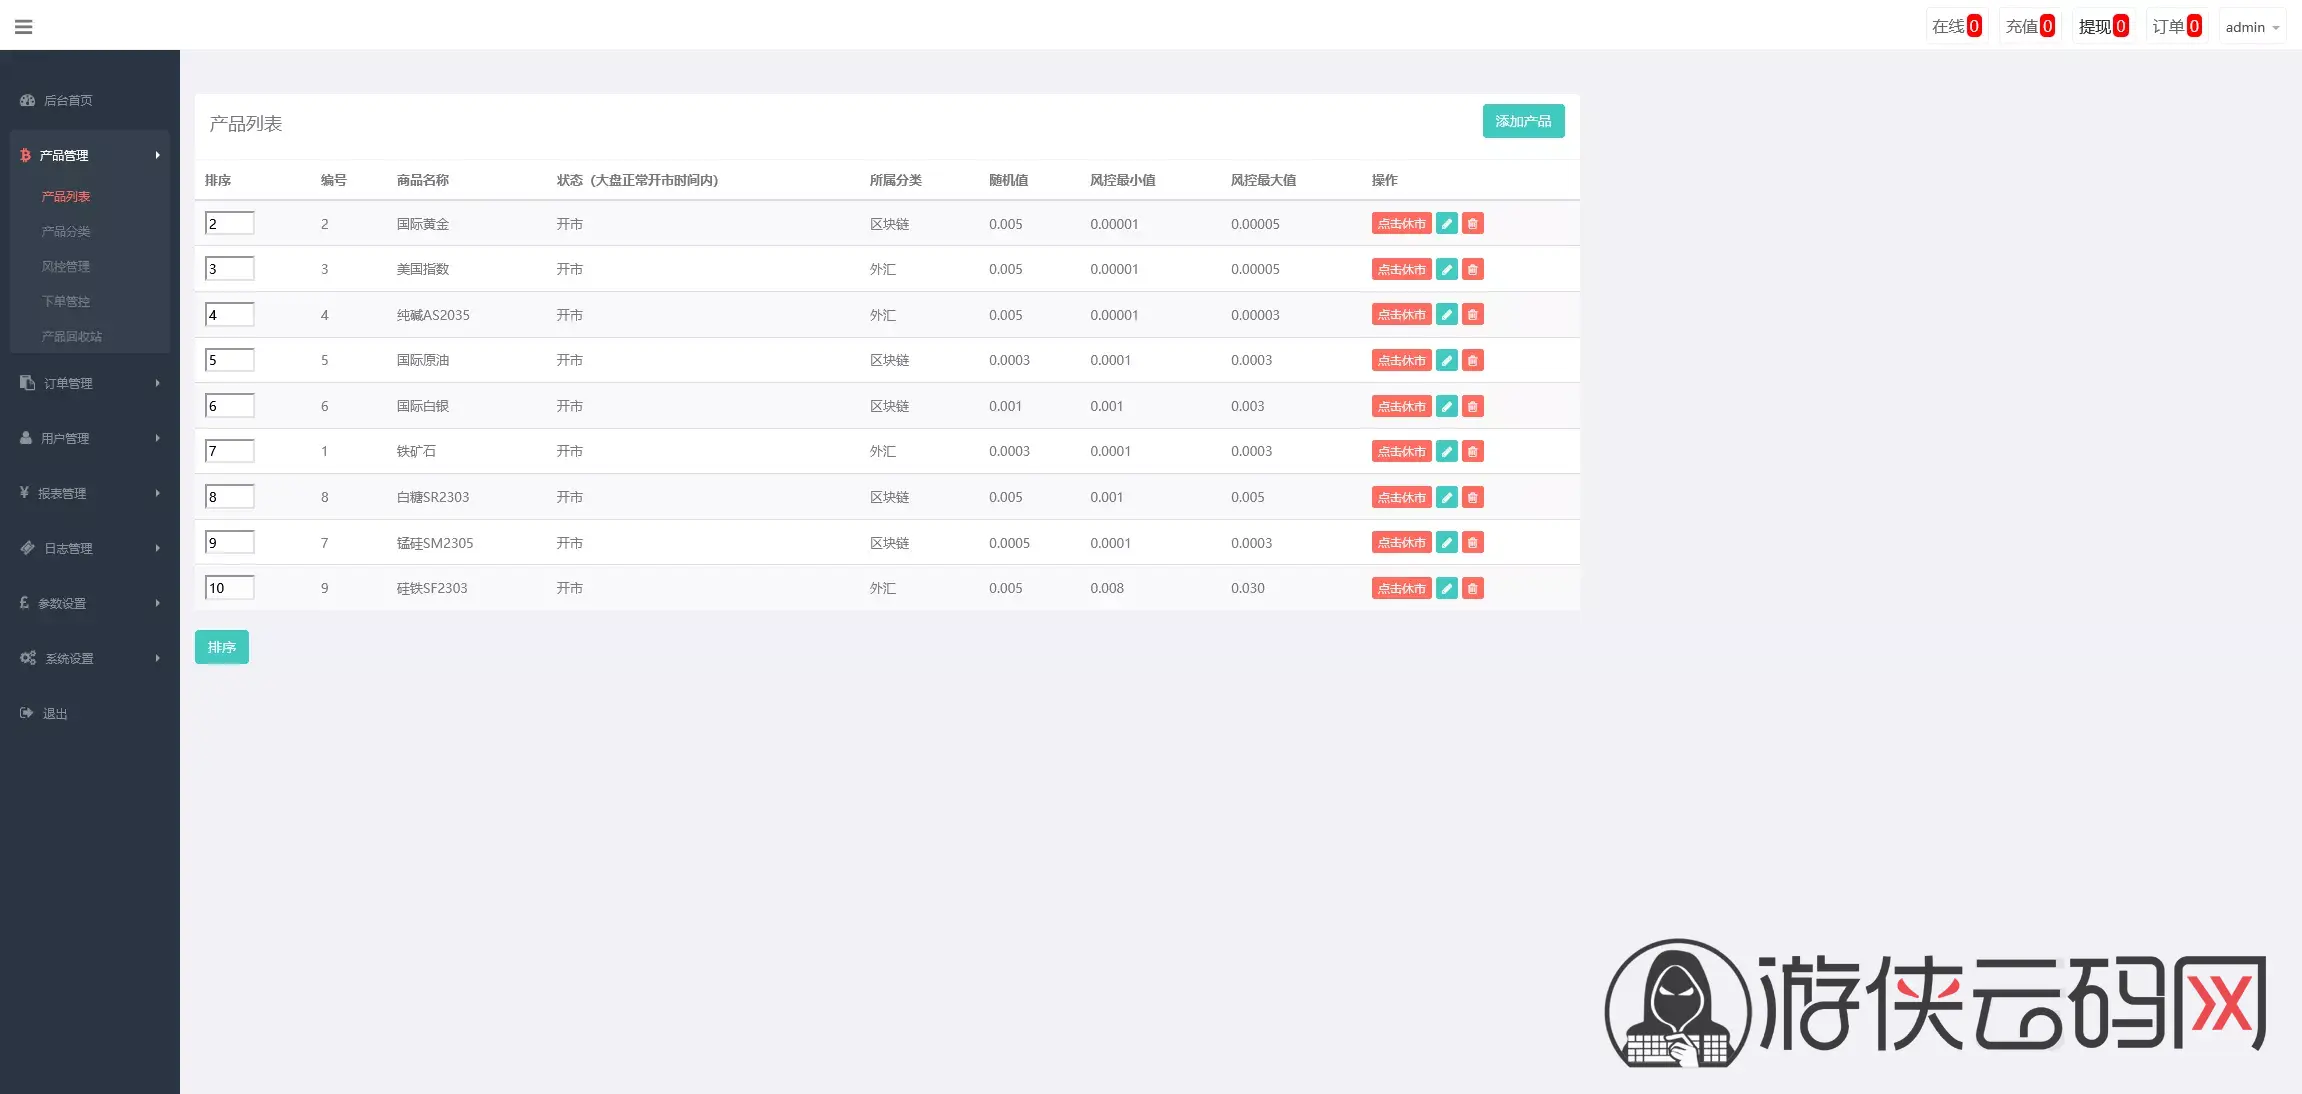The height and width of the screenshot is (1094, 2302).
Task: Edit the 硅铁SF2303 product via pencil icon
Action: [x=1446, y=588]
